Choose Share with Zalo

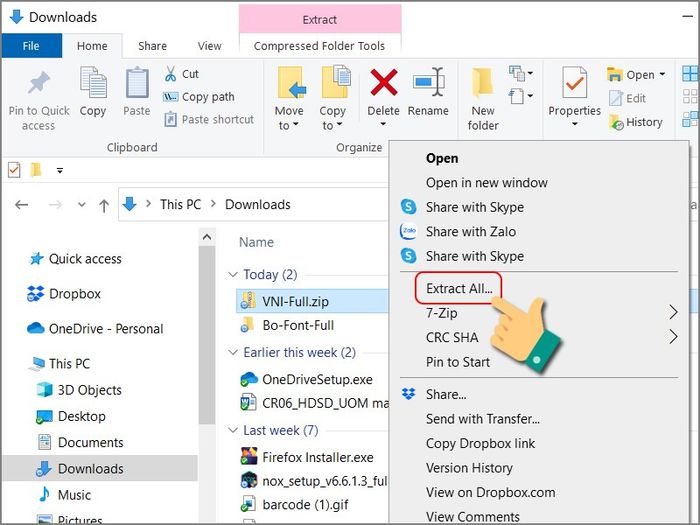click(x=471, y=232)
